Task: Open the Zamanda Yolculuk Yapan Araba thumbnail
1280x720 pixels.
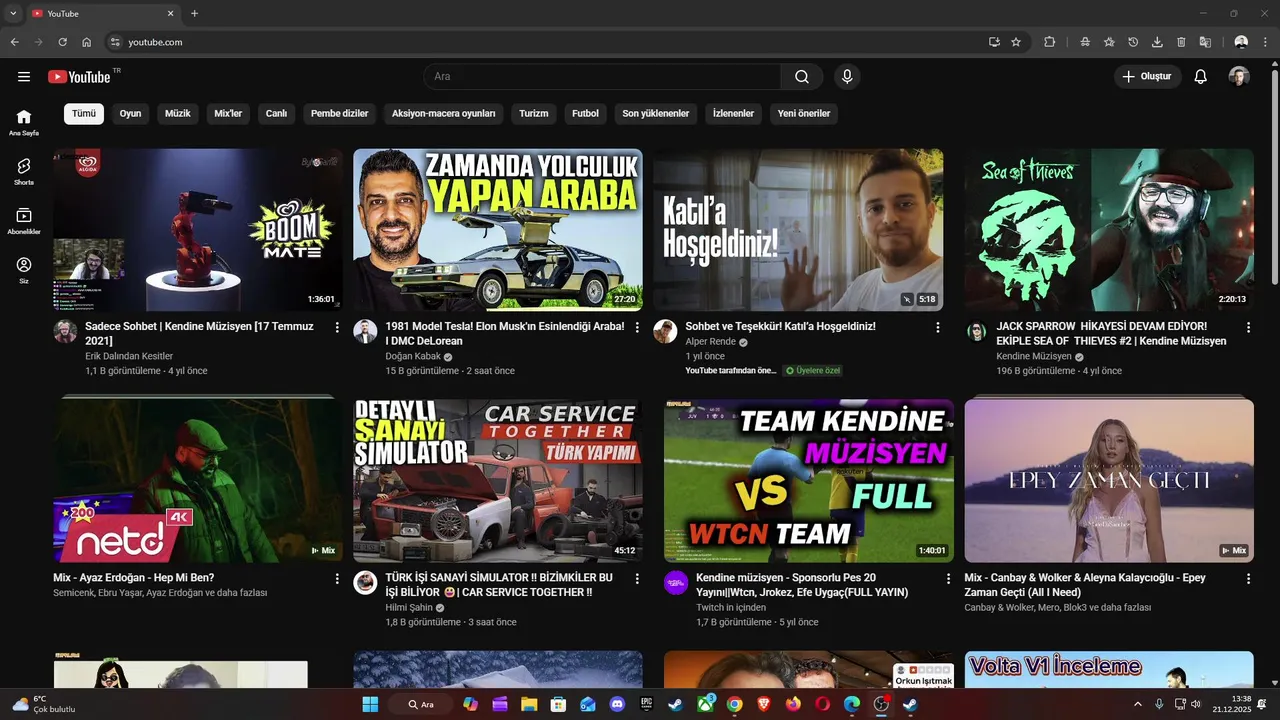Action: (498, 230)
